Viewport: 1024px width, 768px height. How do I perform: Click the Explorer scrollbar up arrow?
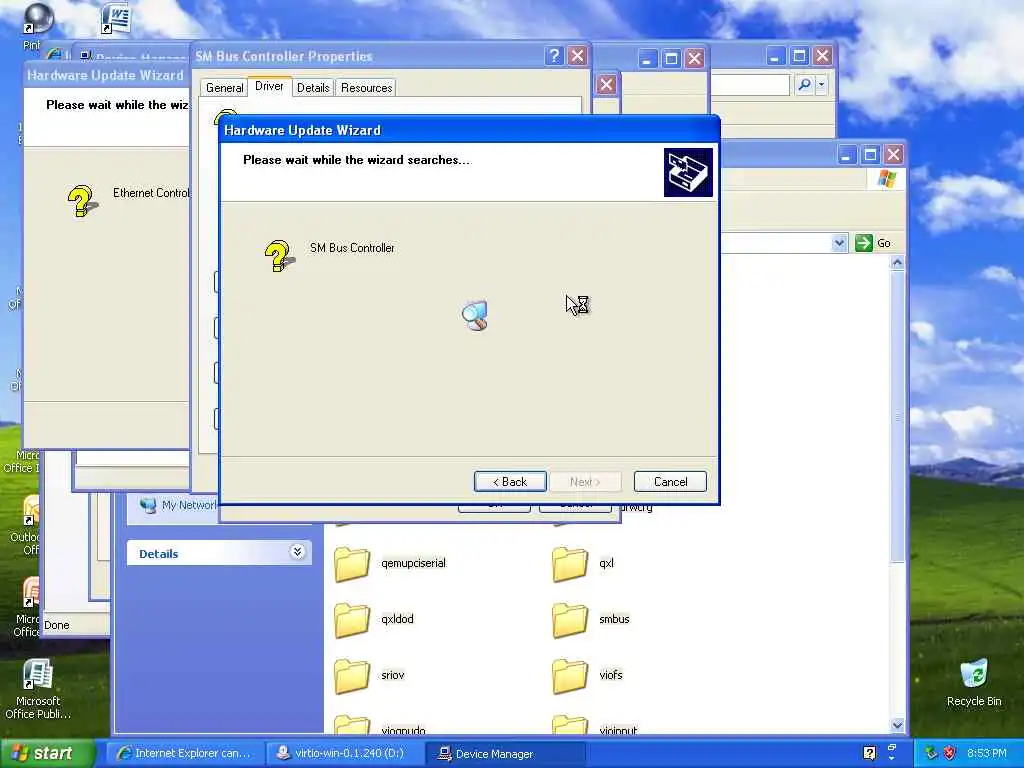[897, 263]
